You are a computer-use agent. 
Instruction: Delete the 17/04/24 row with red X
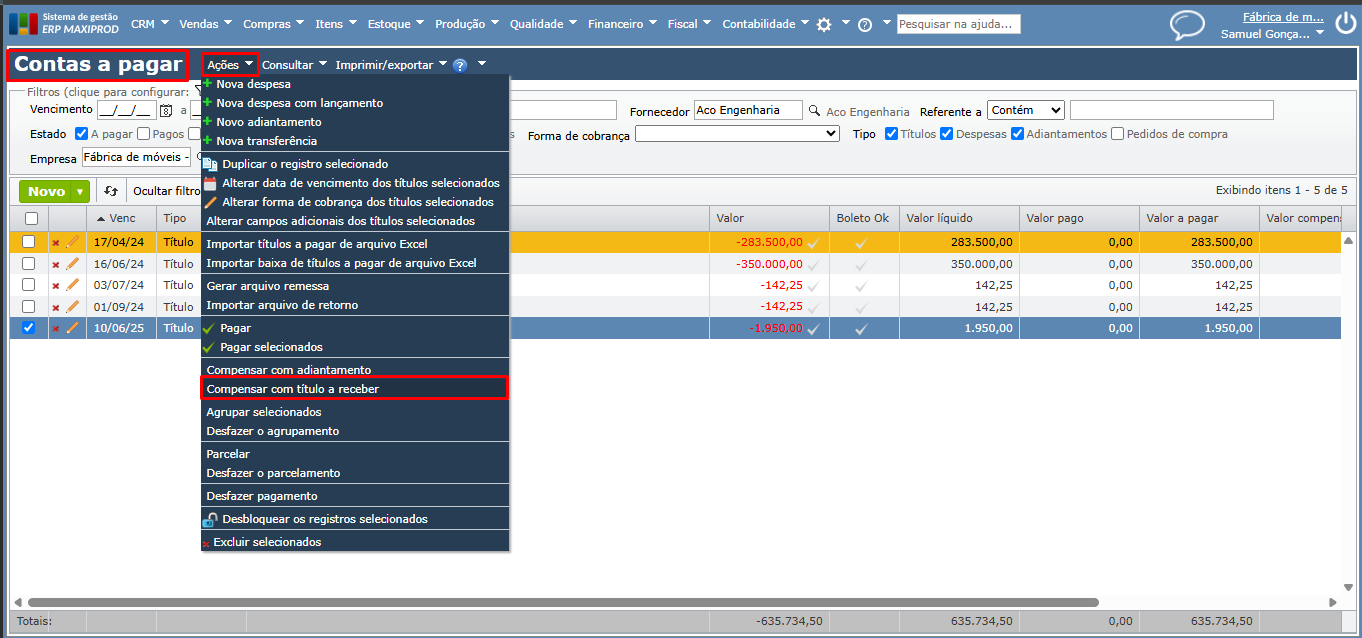pos(56,242)
